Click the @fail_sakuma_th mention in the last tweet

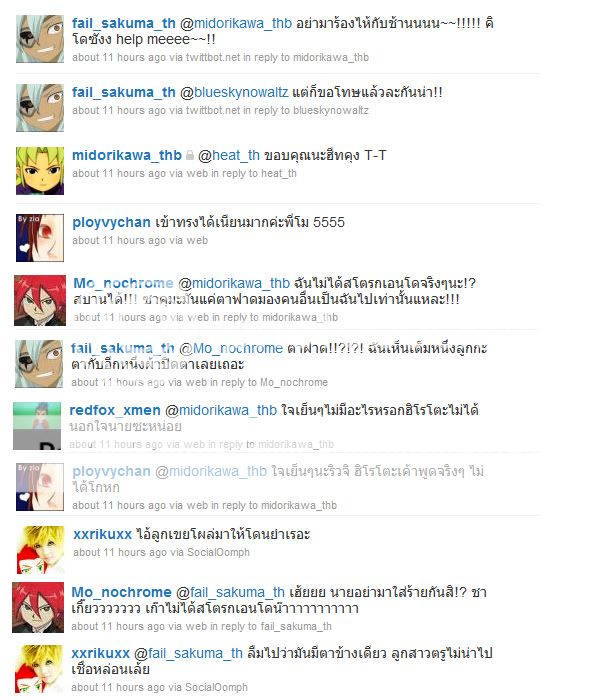tap(188, 653)
